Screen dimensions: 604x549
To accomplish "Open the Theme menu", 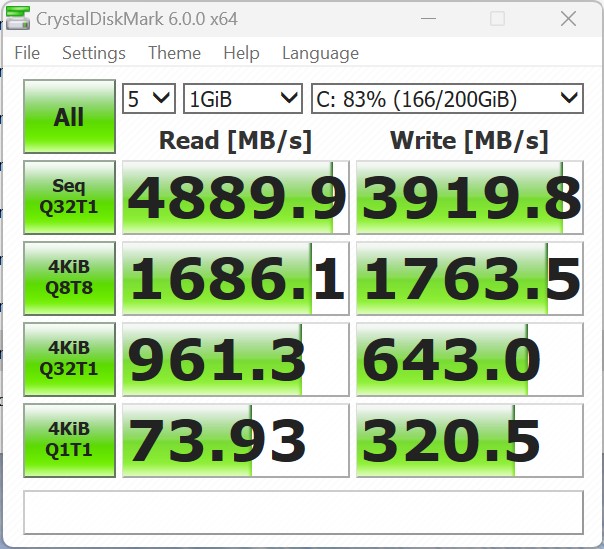I will point(174,53).
